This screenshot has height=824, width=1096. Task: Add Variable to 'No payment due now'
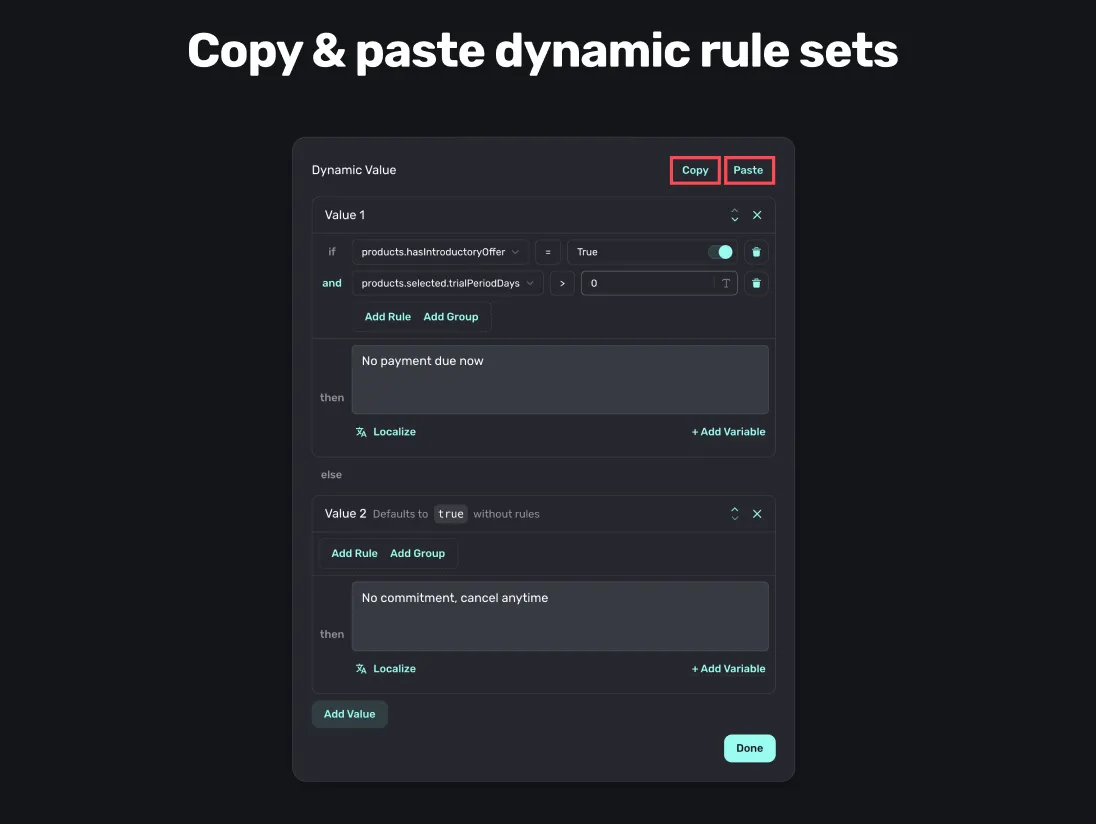click(728, 432)
